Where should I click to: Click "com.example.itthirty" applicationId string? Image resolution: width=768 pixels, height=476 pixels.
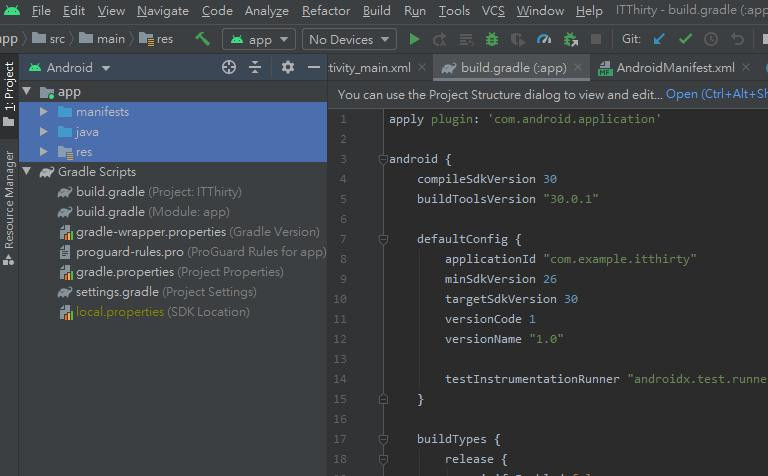coord(620,259)
